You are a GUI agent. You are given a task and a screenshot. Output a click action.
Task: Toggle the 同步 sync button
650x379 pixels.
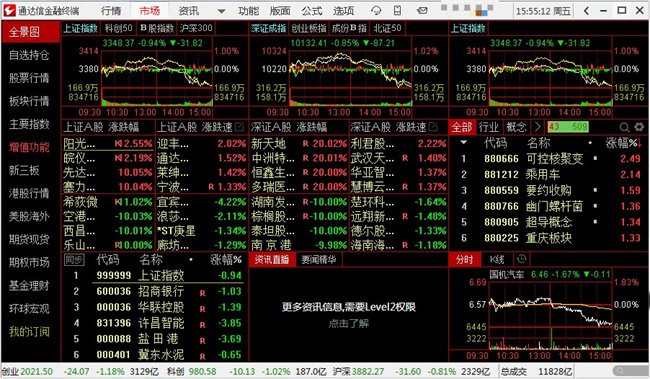pyautogui.click(x=74, y=260)
